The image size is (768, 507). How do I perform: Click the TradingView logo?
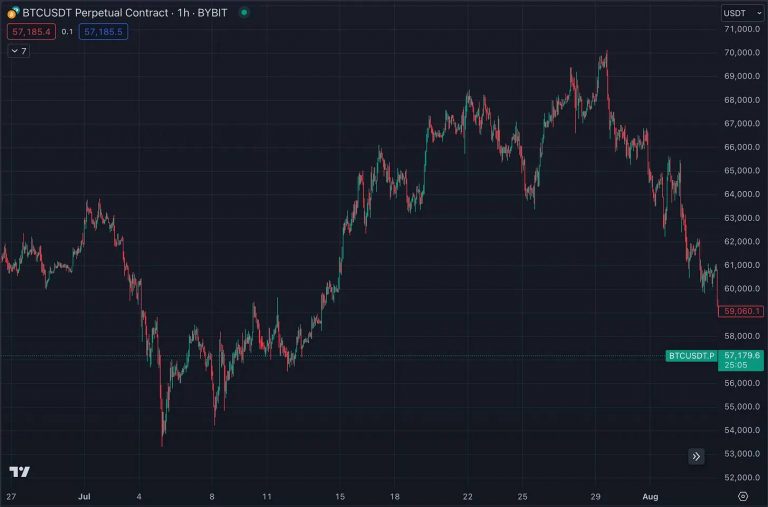[20, 471]
